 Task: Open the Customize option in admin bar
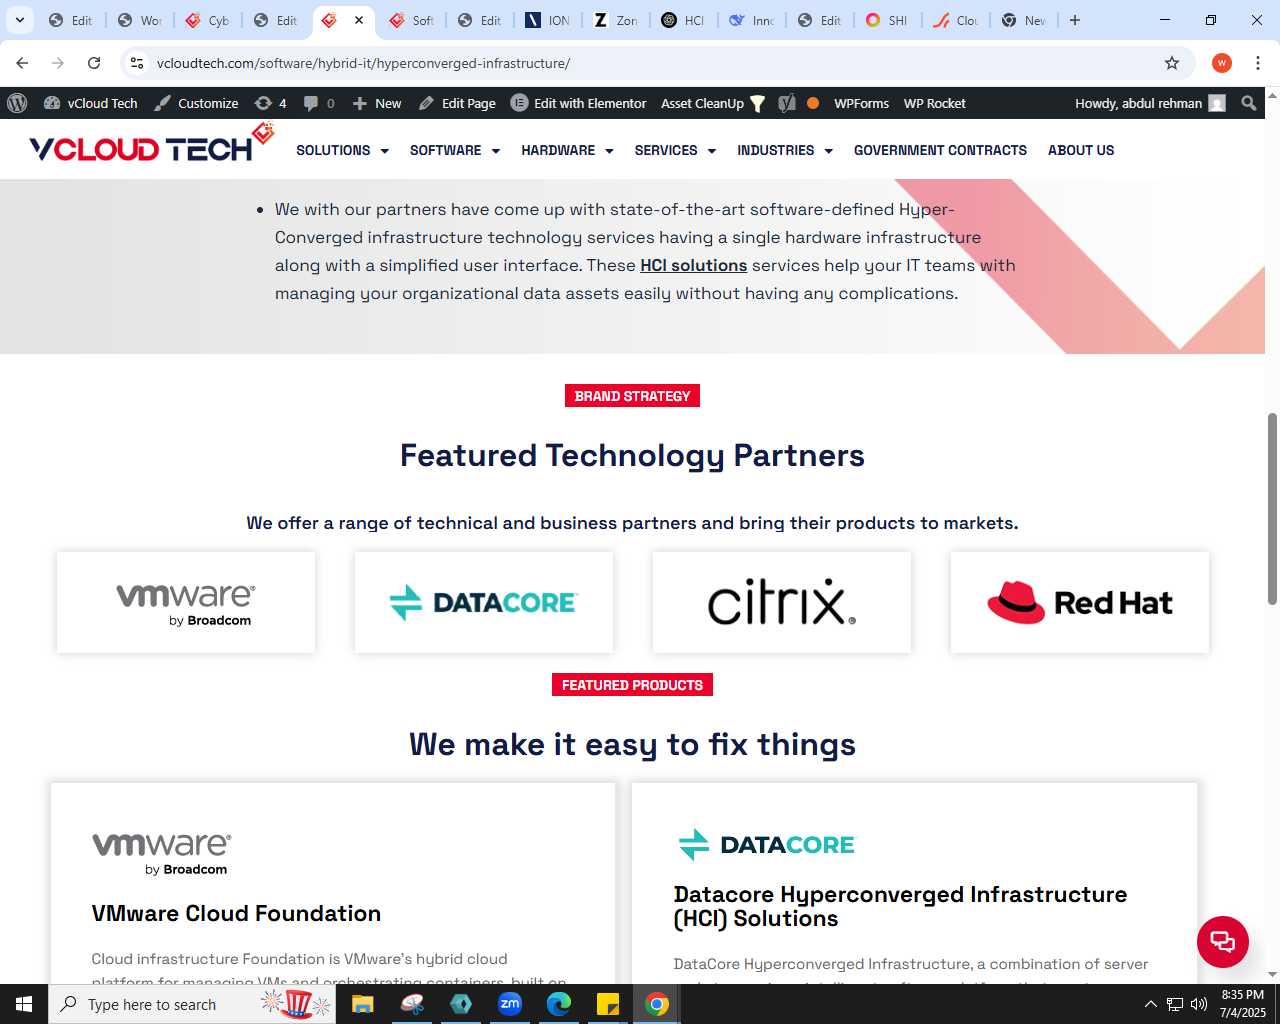pos(196,103)
